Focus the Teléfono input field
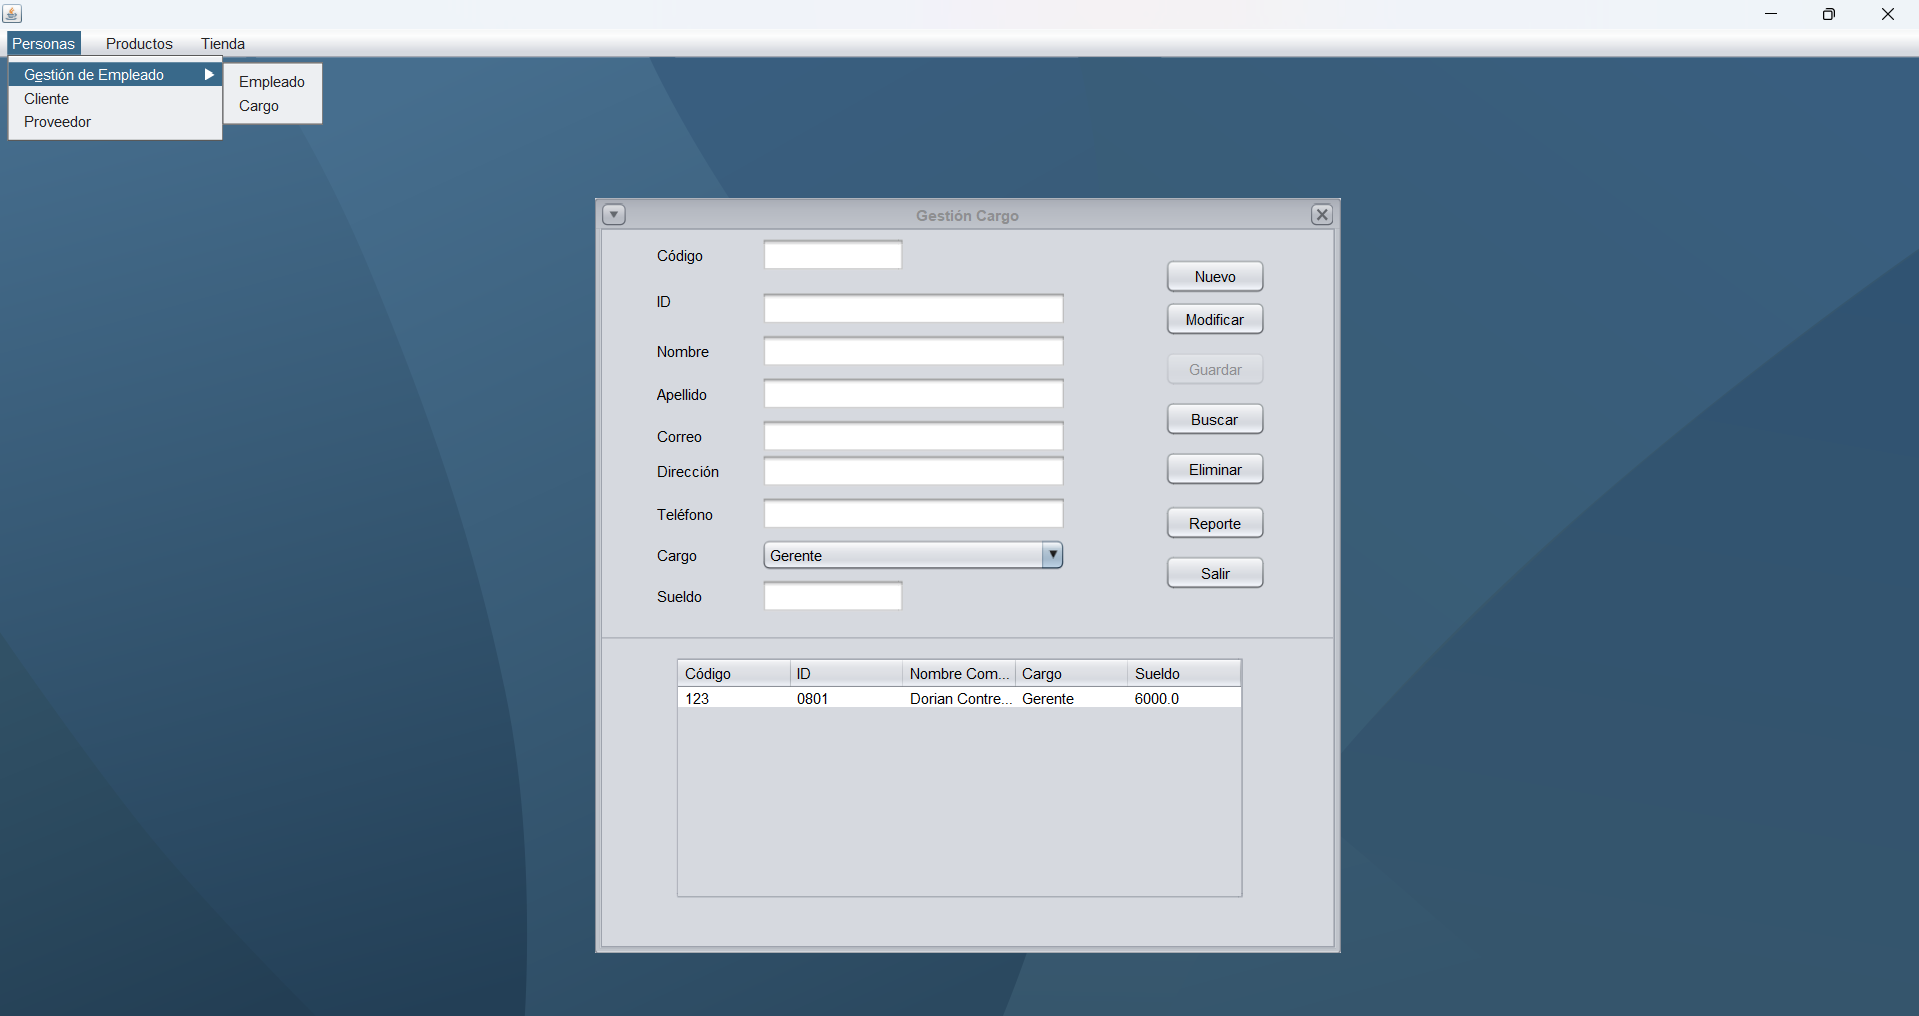The width and height of the screenshot is (1919, 1016). pos(913,514)
